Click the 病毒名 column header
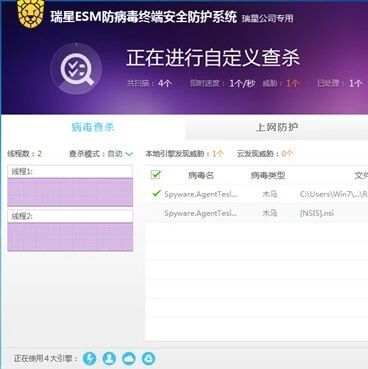Screen dimensions: 368x369 click(x=201, y=175)
